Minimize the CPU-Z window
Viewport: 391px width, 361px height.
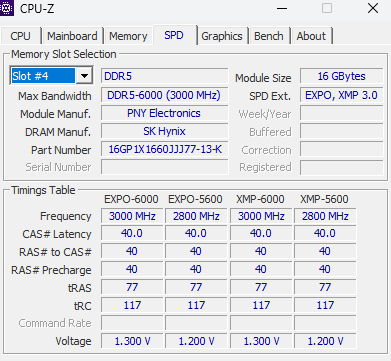[282, 8]
